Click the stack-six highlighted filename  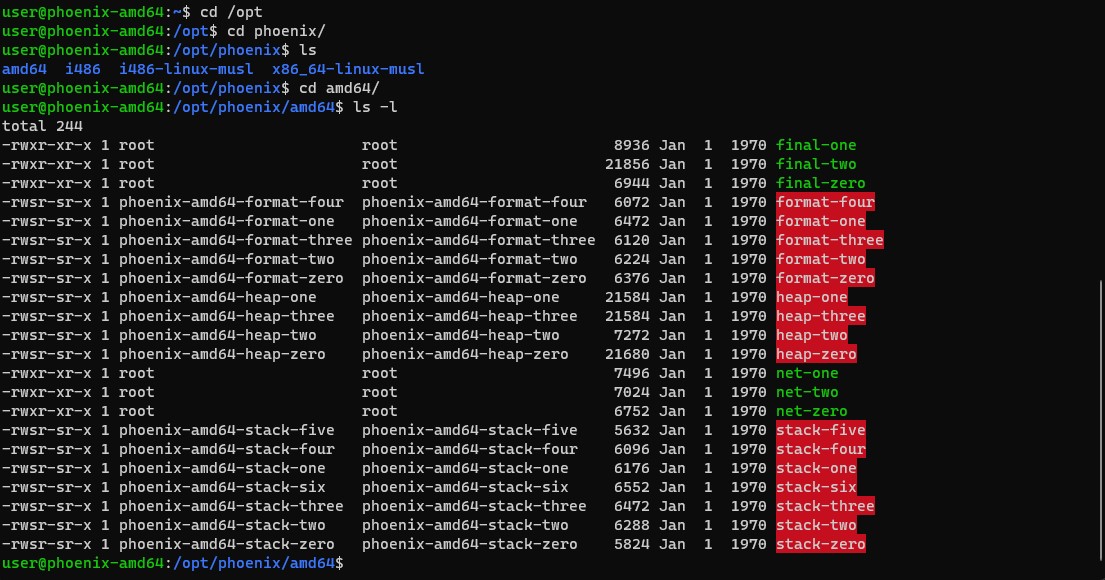click(816, 488)
